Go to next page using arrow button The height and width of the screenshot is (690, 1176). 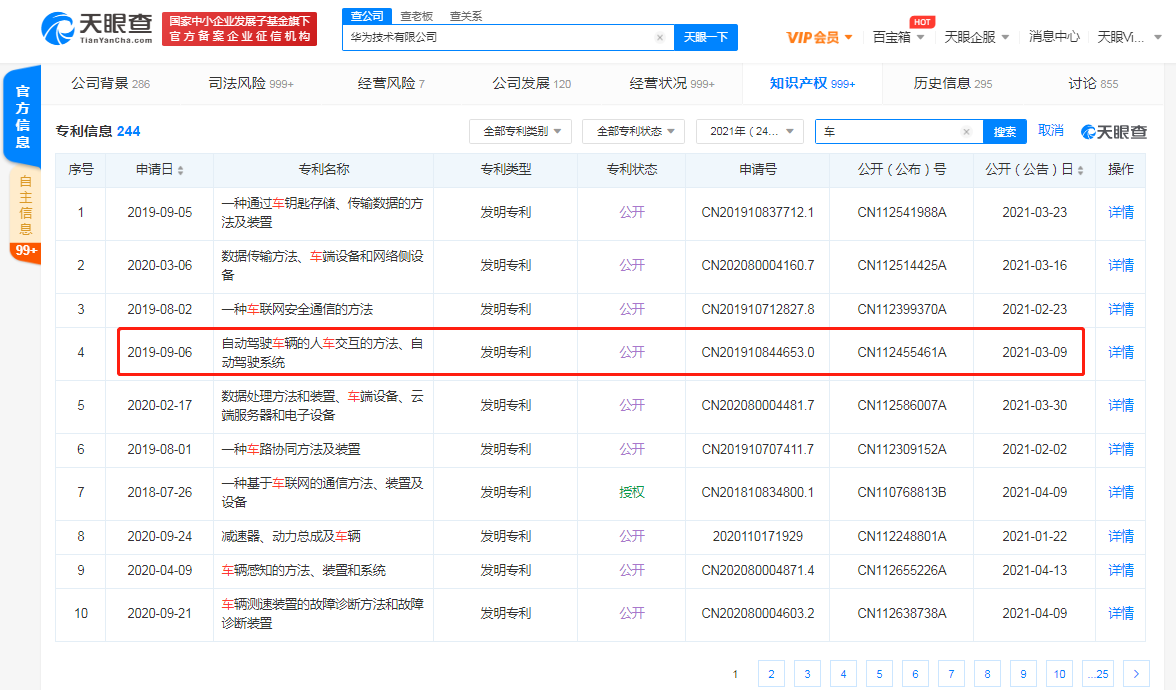(1136, 674)
